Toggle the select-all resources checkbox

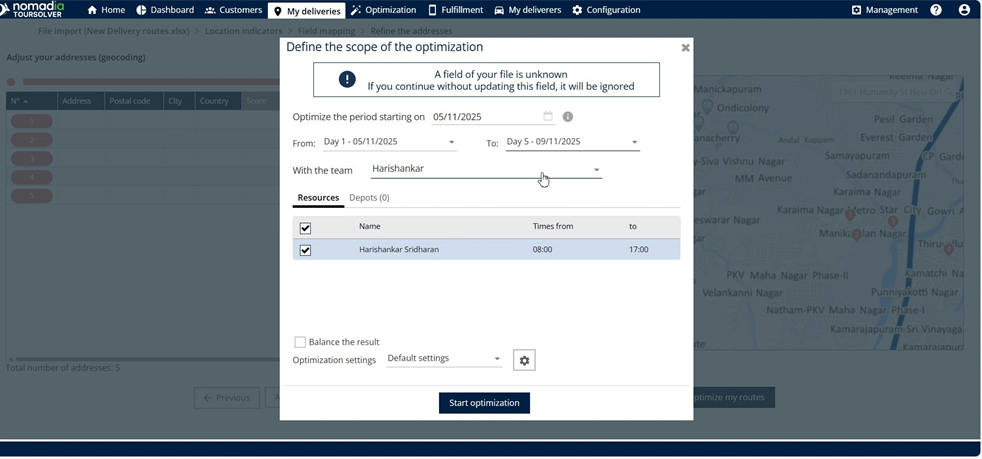tap(306, 228)
